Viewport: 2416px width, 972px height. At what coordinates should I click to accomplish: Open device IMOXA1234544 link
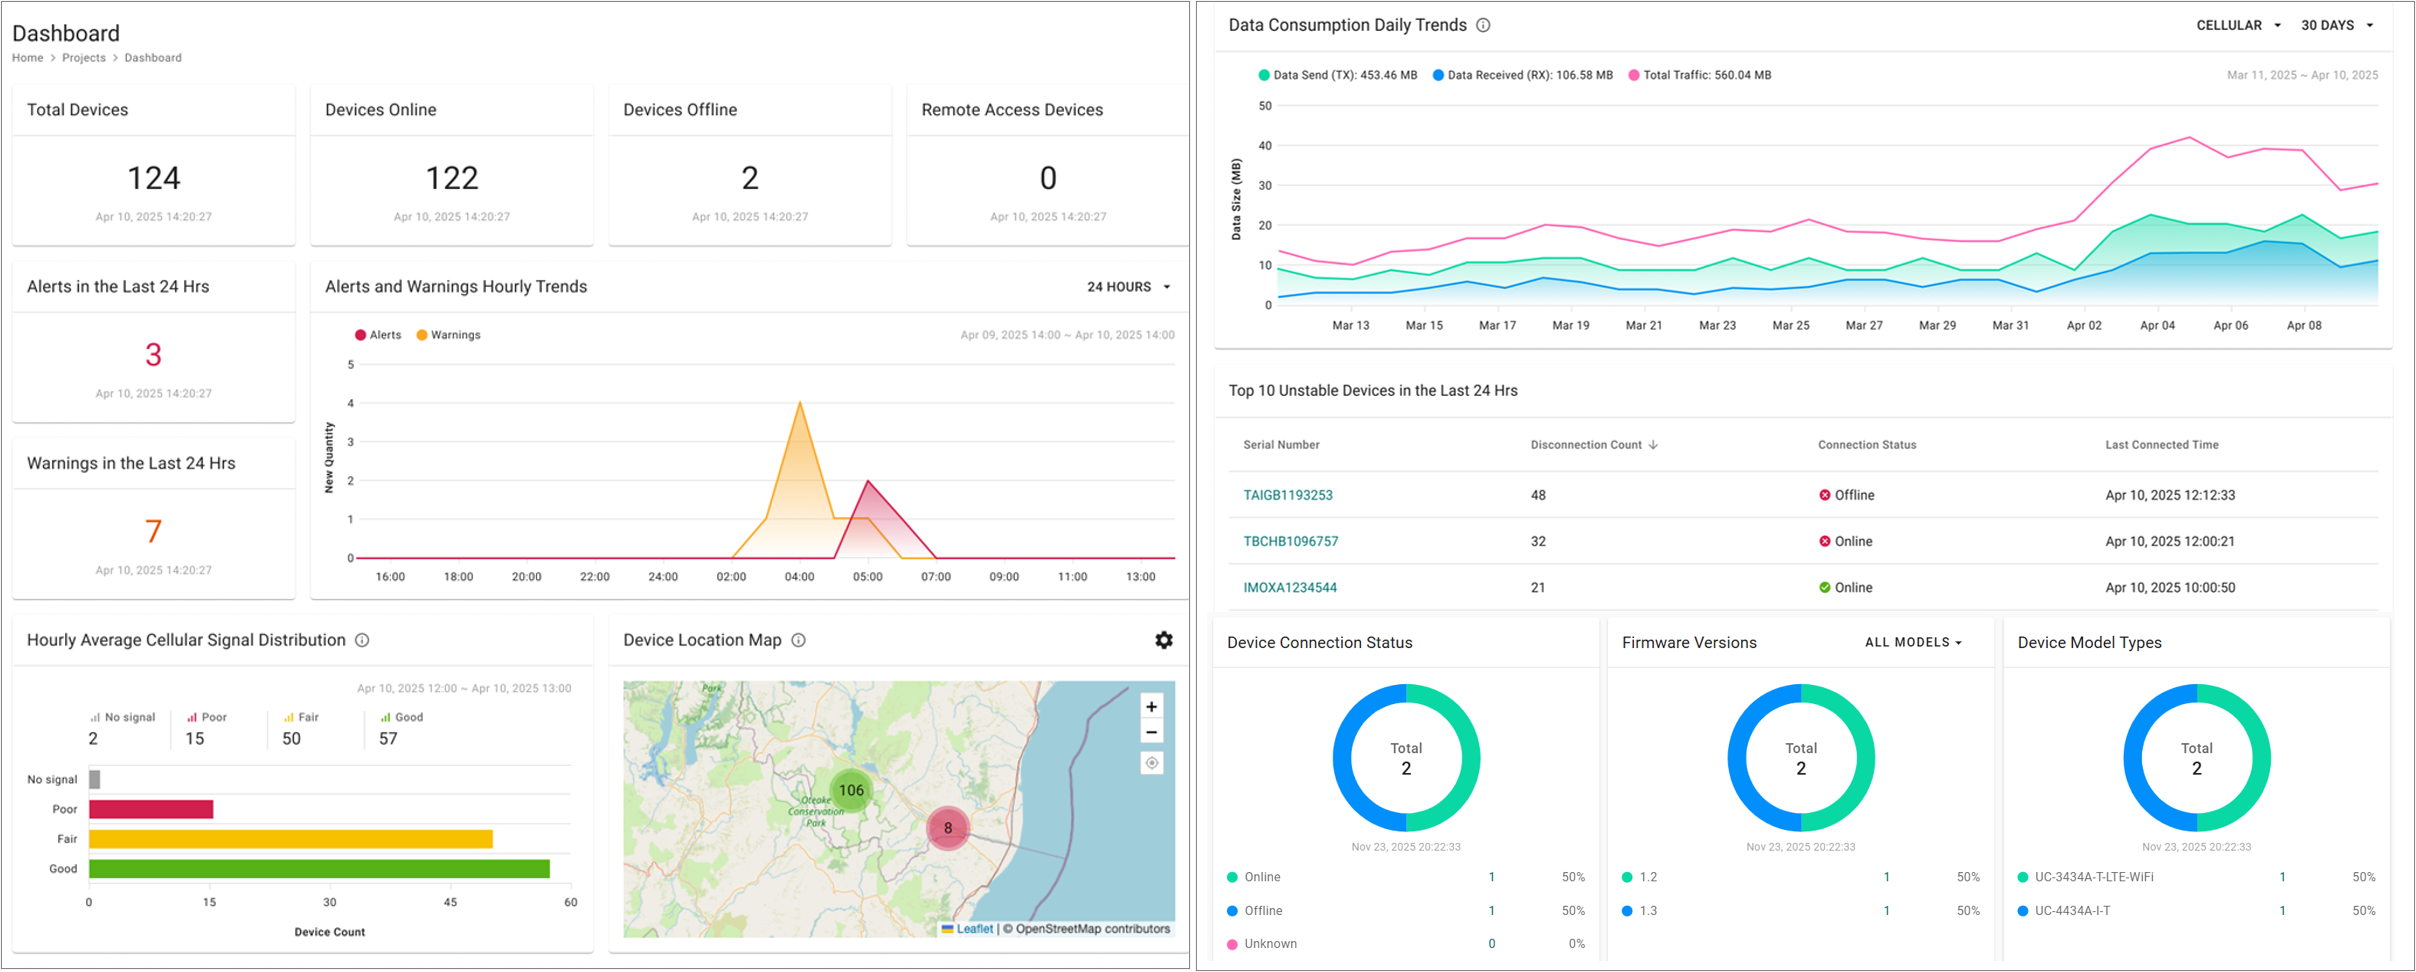click(1289, 588)
